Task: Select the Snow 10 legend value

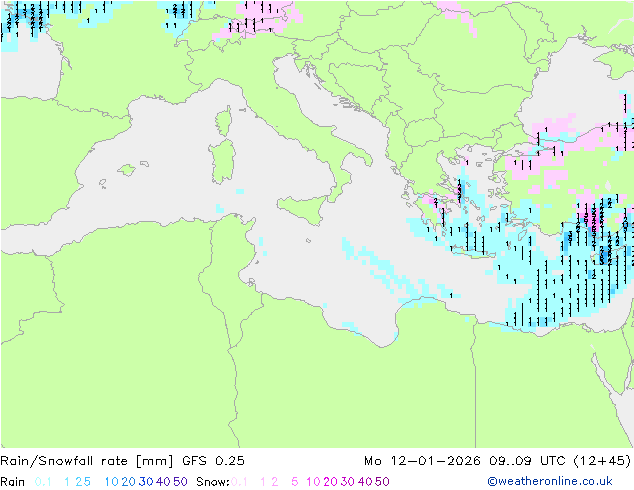Action: click(313, 482)
